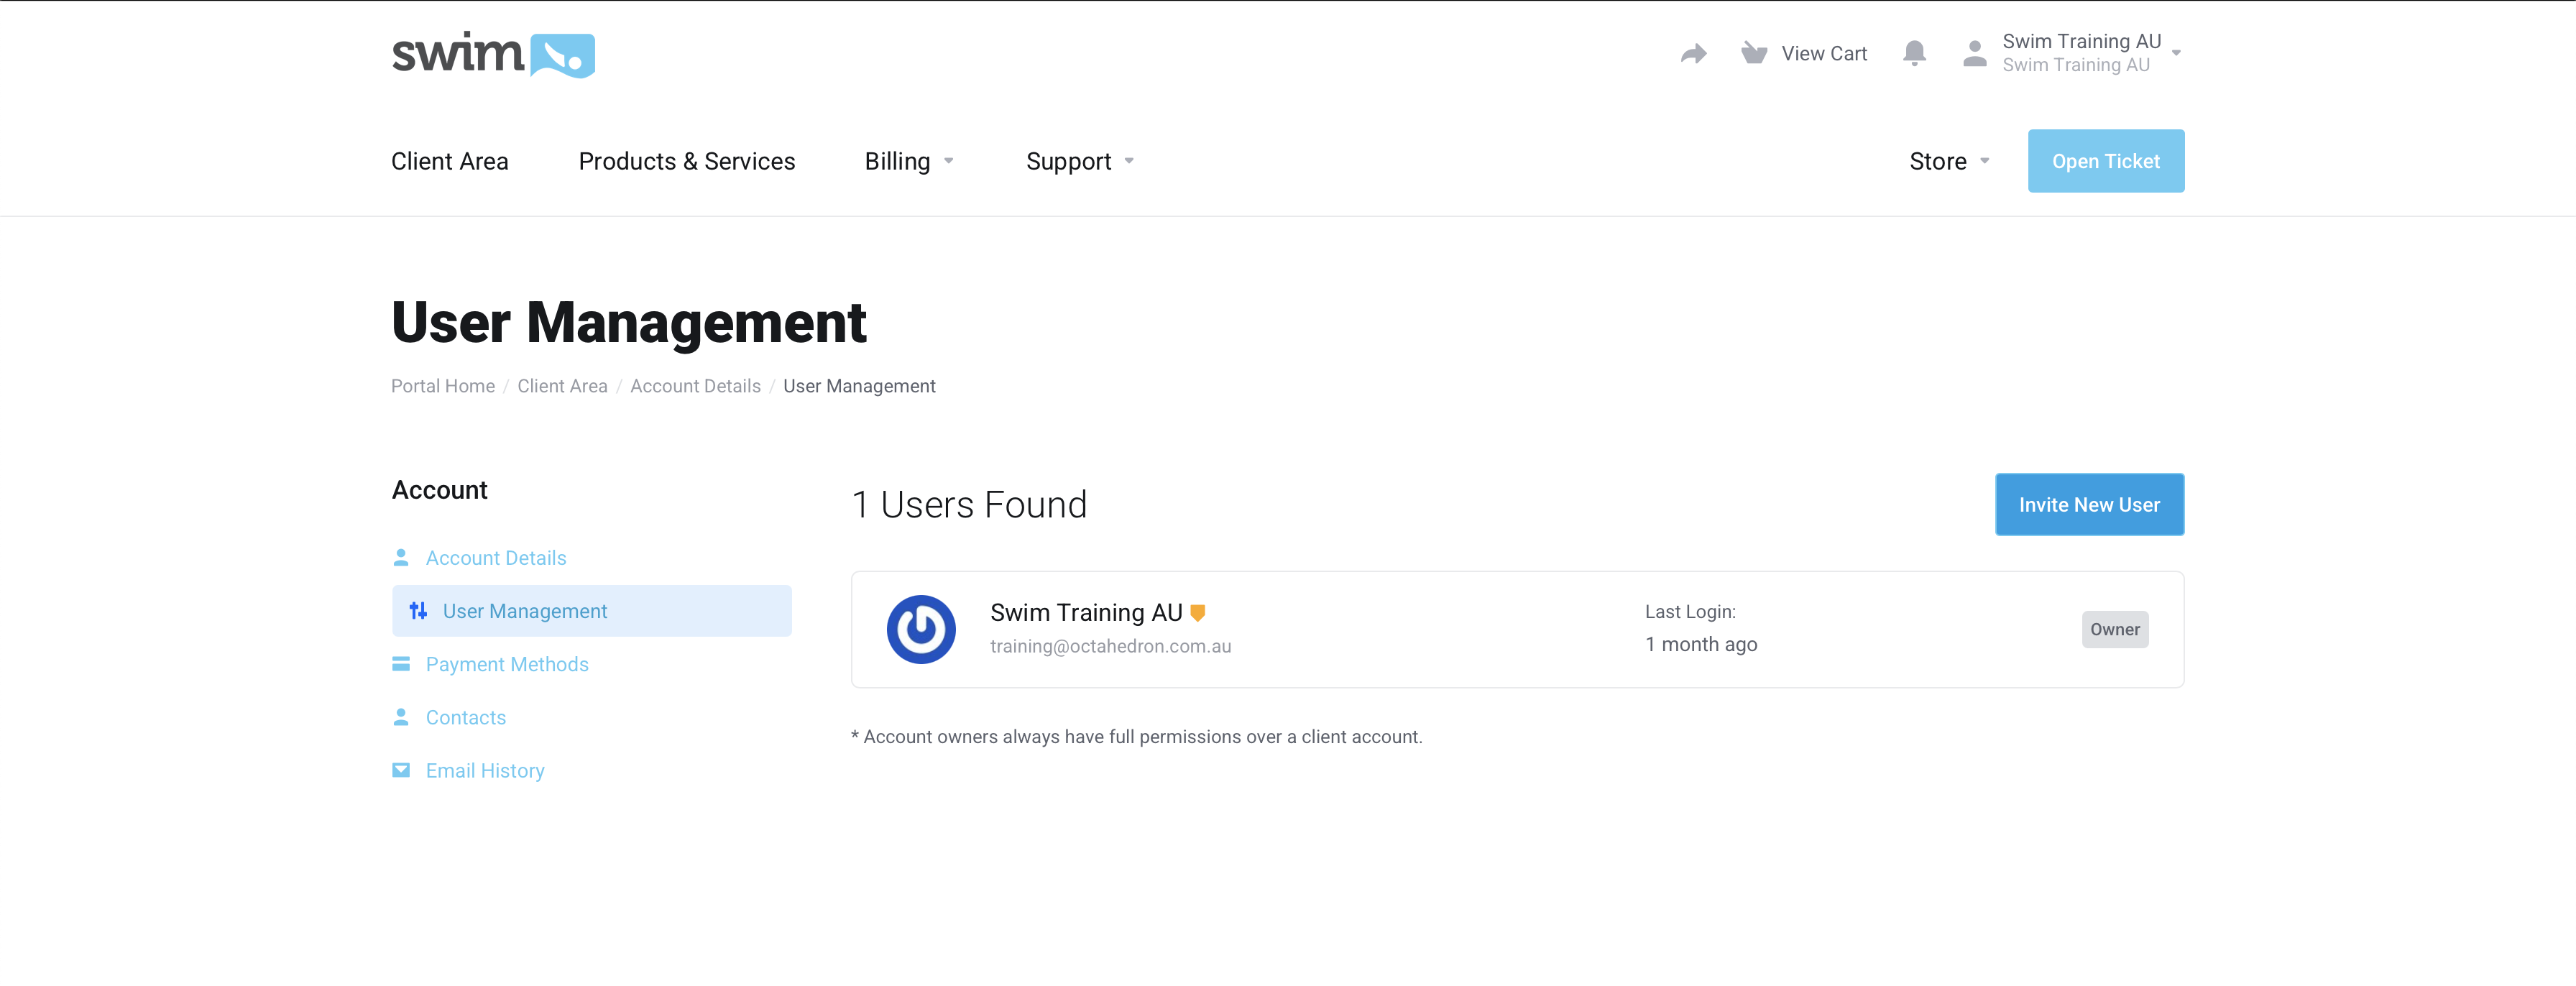Image resolution: width=2576 pixels, height=986 pixels.
Task: Click Email History envelope icon
Action: (401, 769)
